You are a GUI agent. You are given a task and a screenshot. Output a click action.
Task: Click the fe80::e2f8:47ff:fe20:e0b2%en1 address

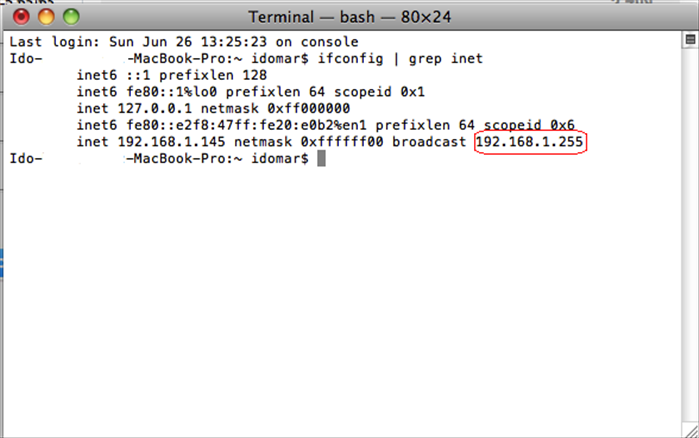point(247,126)
